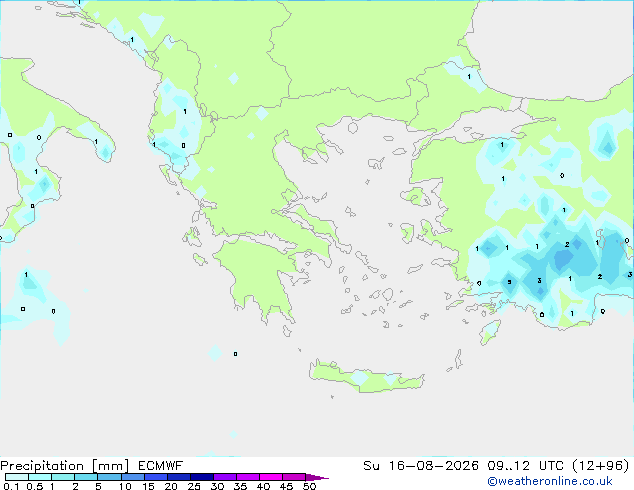Click the island of Crete on map
Screen dimensions: 634x490
(366, 378)
